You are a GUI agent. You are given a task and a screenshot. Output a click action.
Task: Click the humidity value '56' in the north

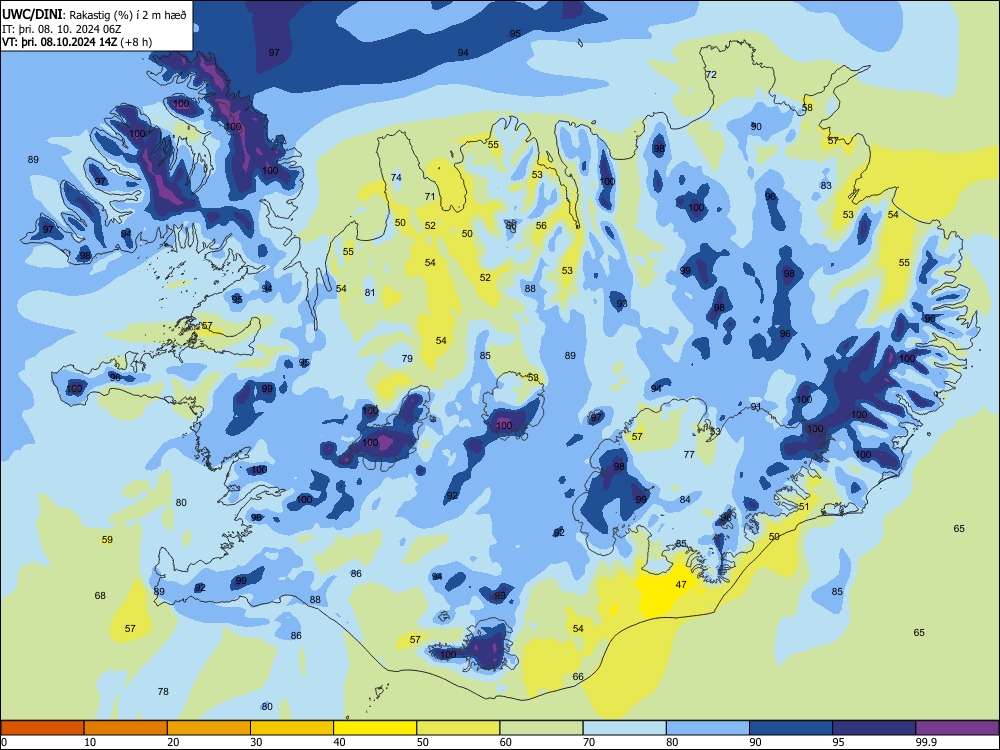click(541, 225)
